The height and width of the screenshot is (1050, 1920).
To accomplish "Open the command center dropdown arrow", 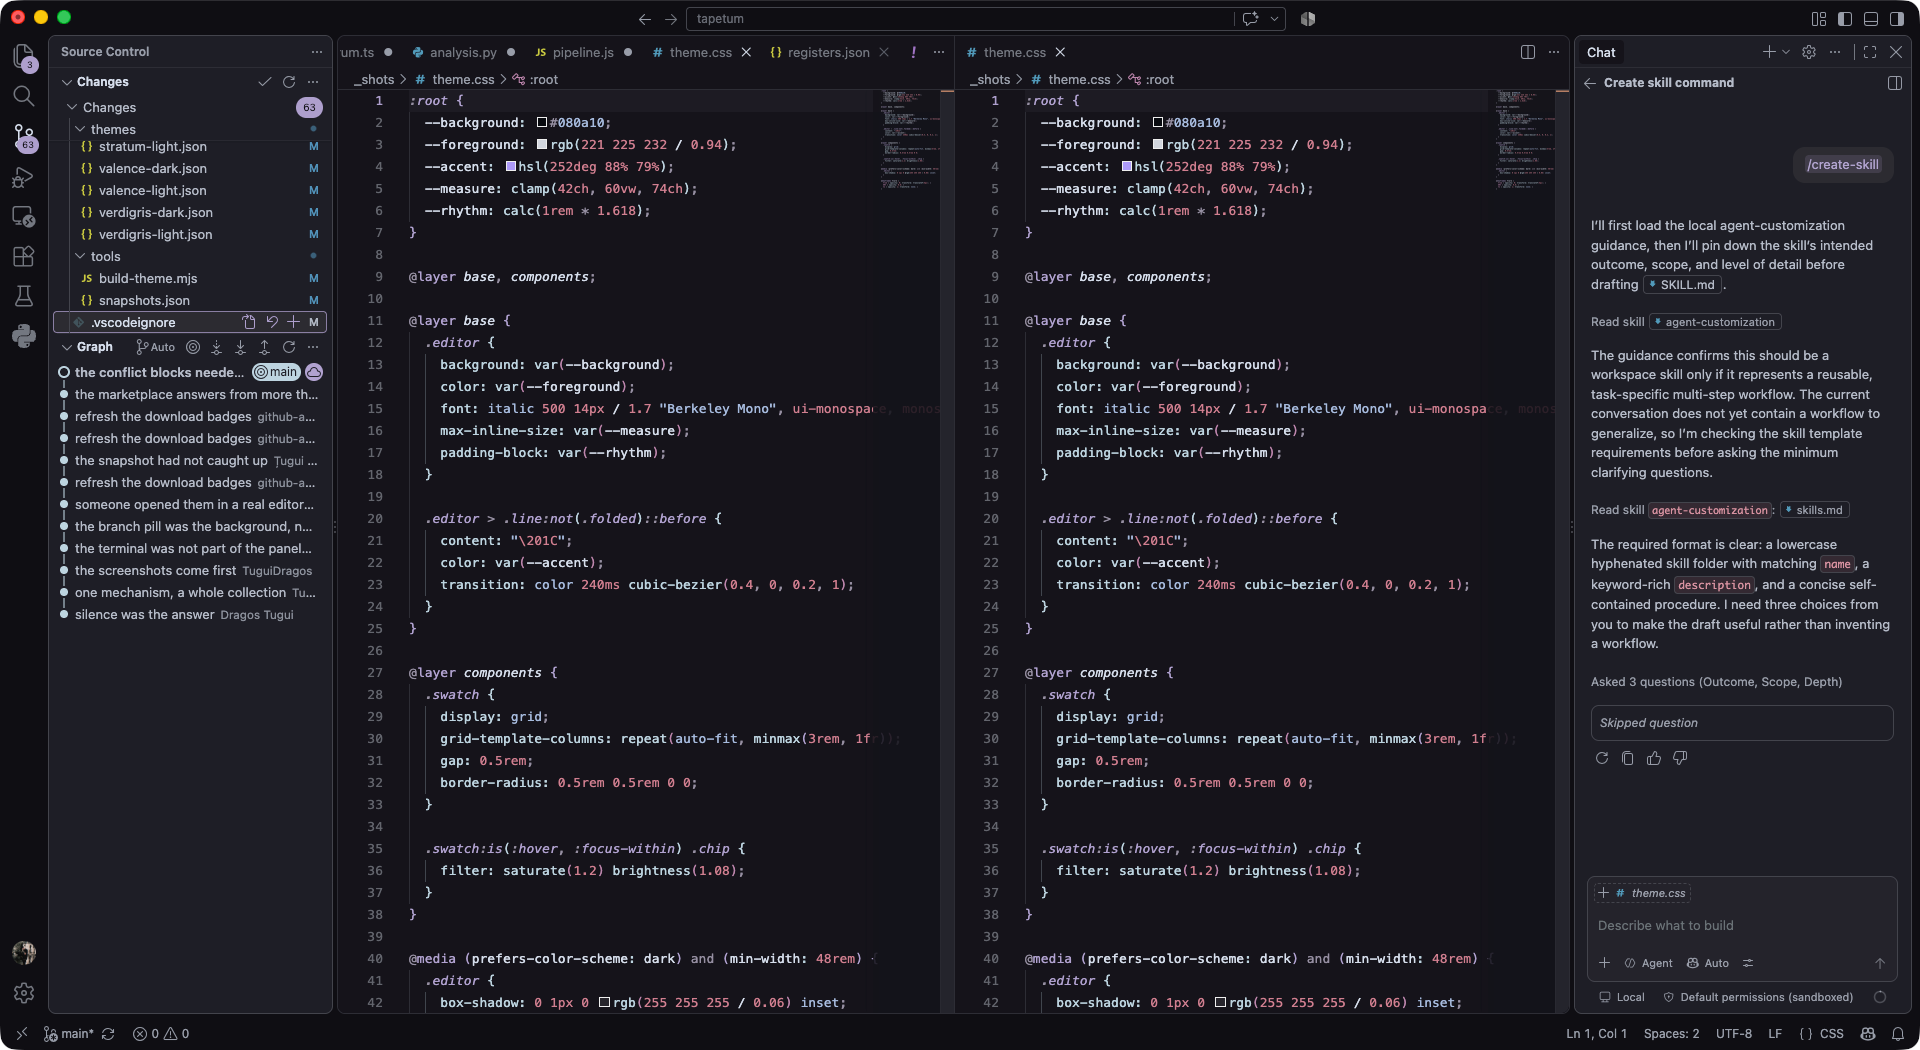I will pos(1275,19).
